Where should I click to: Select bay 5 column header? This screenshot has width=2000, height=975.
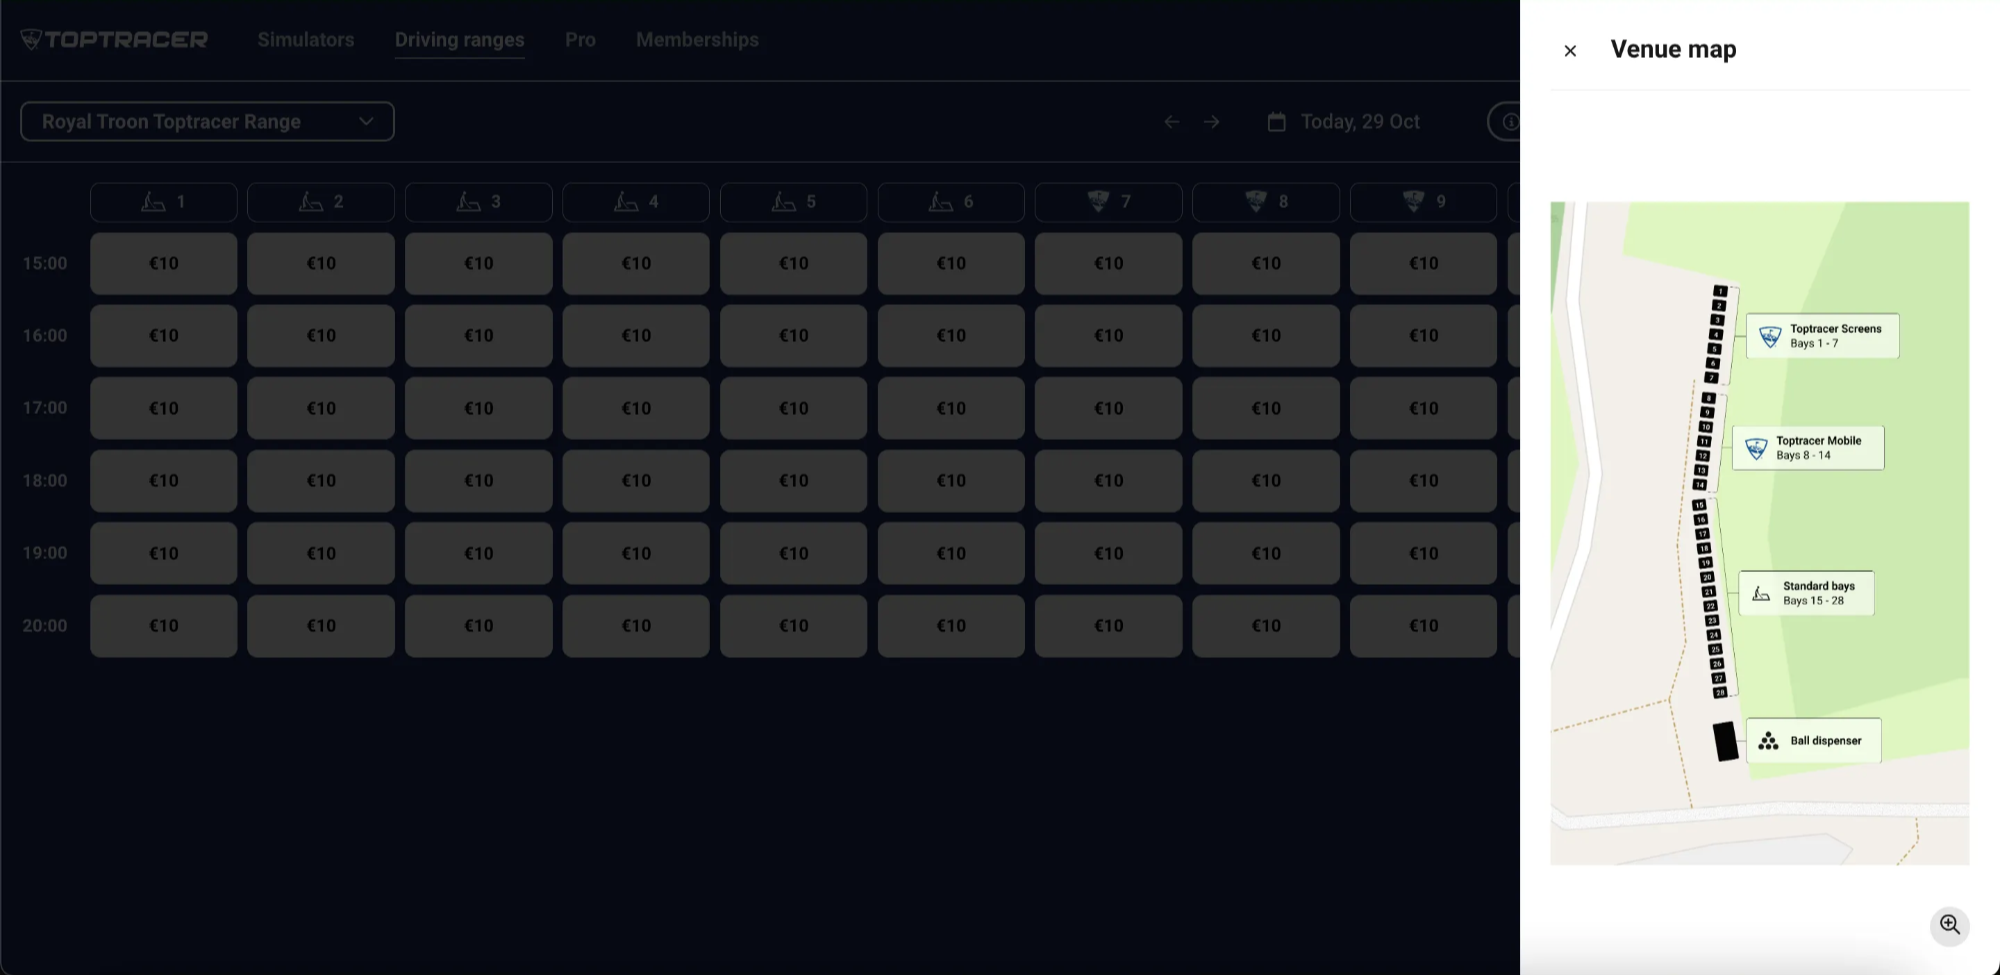pos(794,202)
